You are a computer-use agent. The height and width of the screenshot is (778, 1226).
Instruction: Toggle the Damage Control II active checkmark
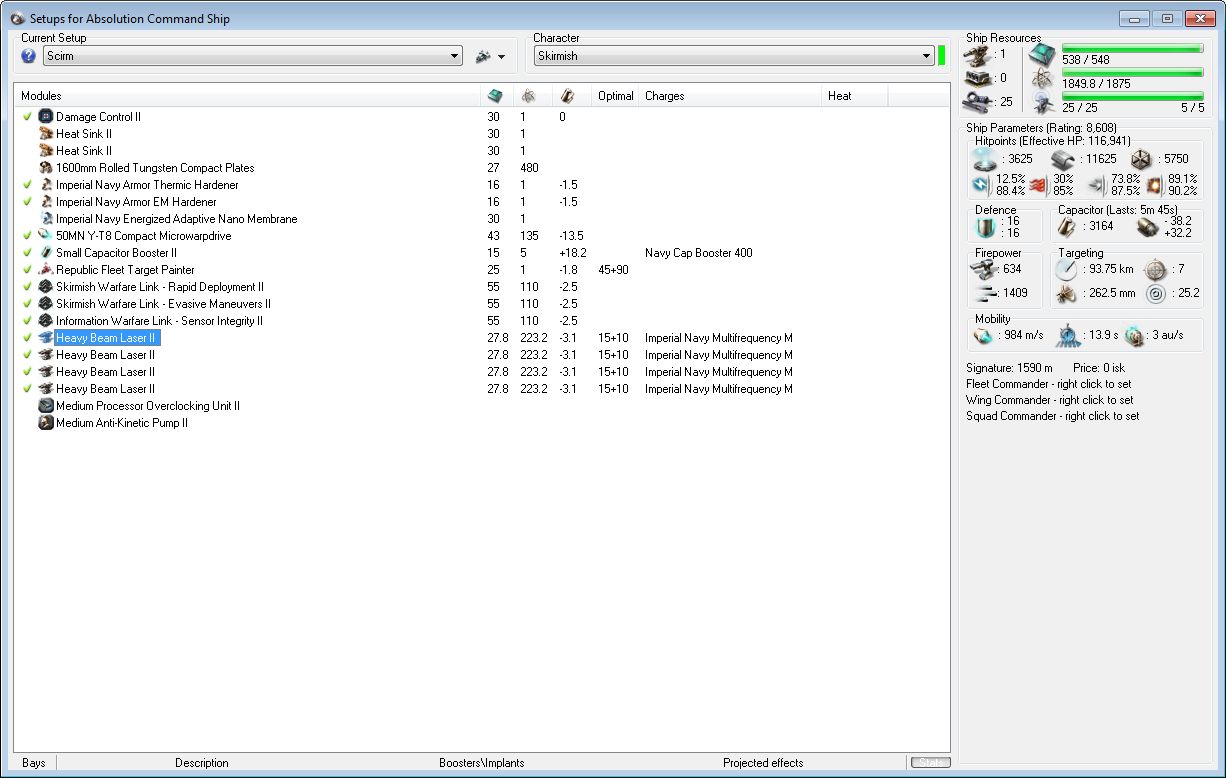(x=28, y=117)
